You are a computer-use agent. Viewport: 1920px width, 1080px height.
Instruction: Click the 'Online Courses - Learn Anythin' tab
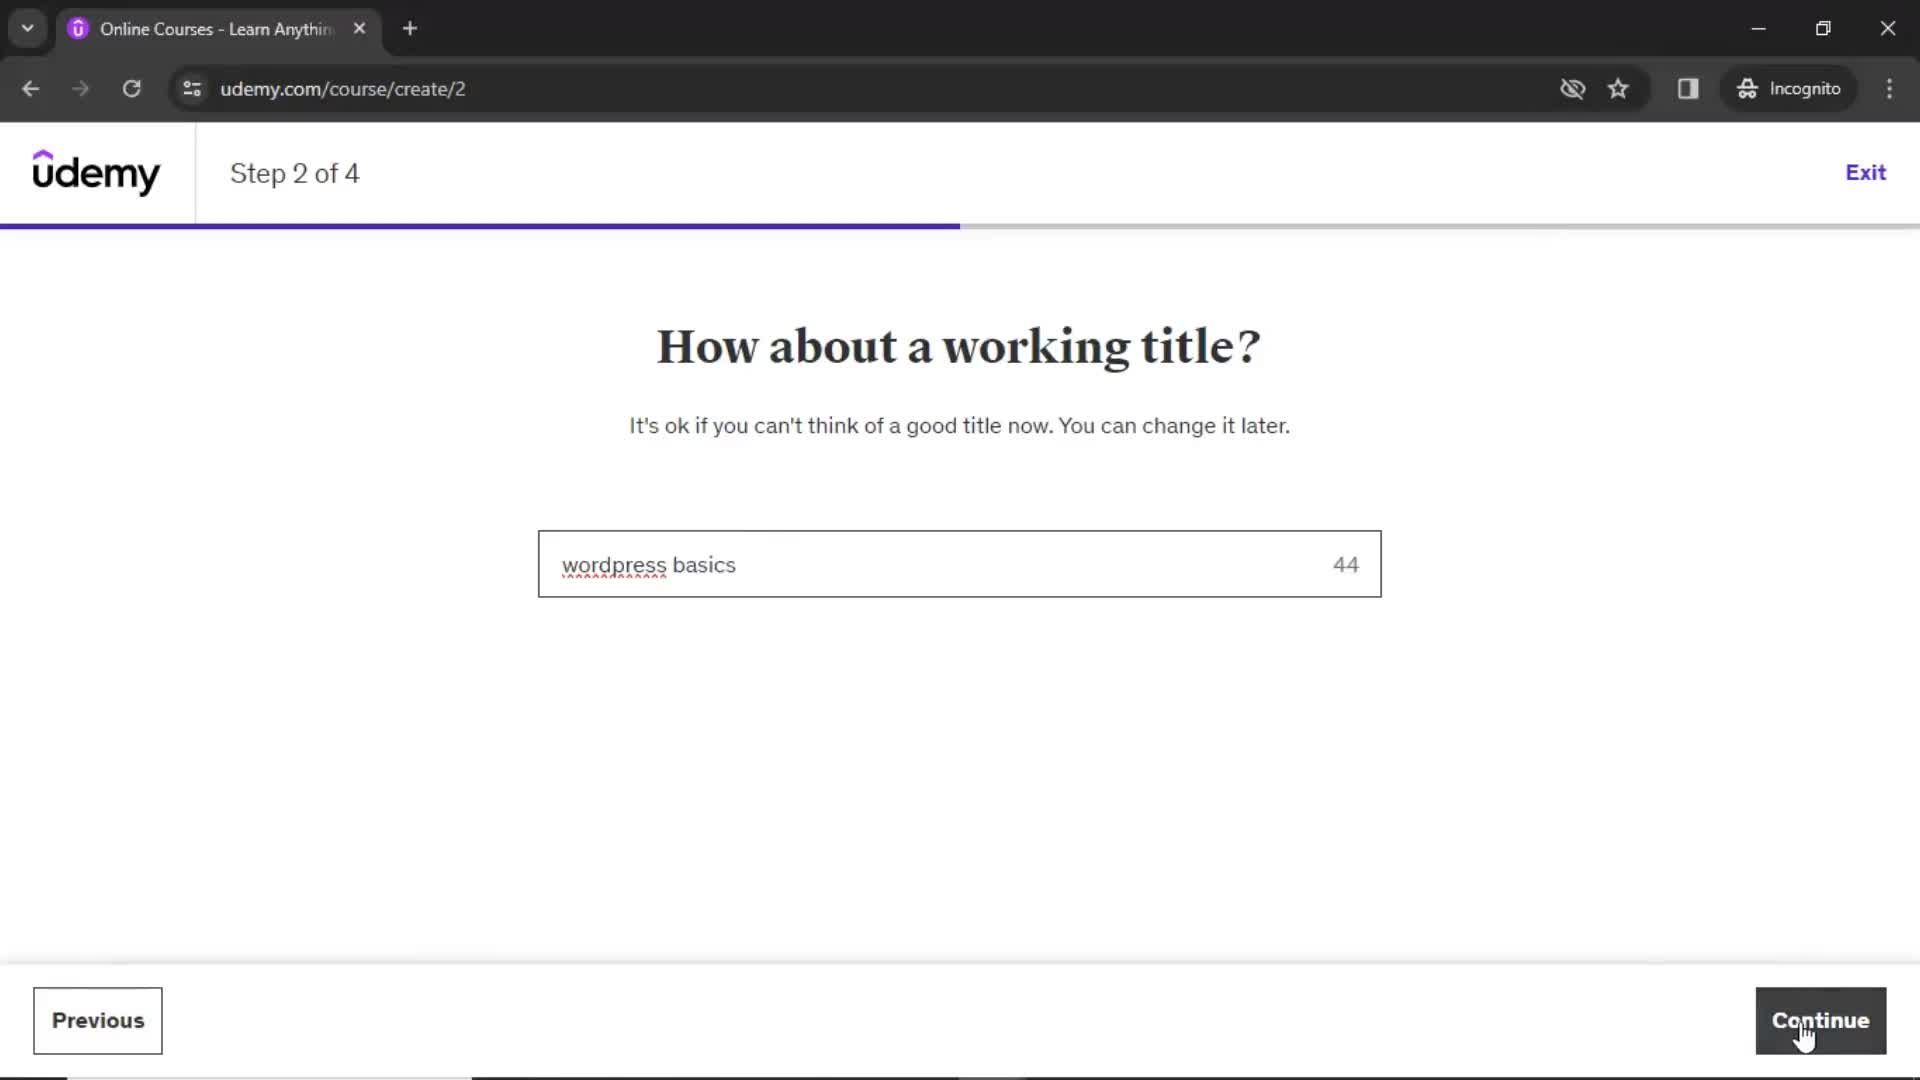218,29
